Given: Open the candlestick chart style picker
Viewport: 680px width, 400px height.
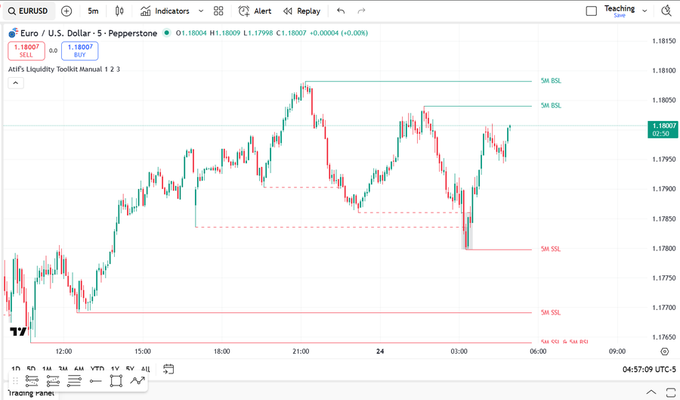Looking at the screenshot, I should coord(119,11).
